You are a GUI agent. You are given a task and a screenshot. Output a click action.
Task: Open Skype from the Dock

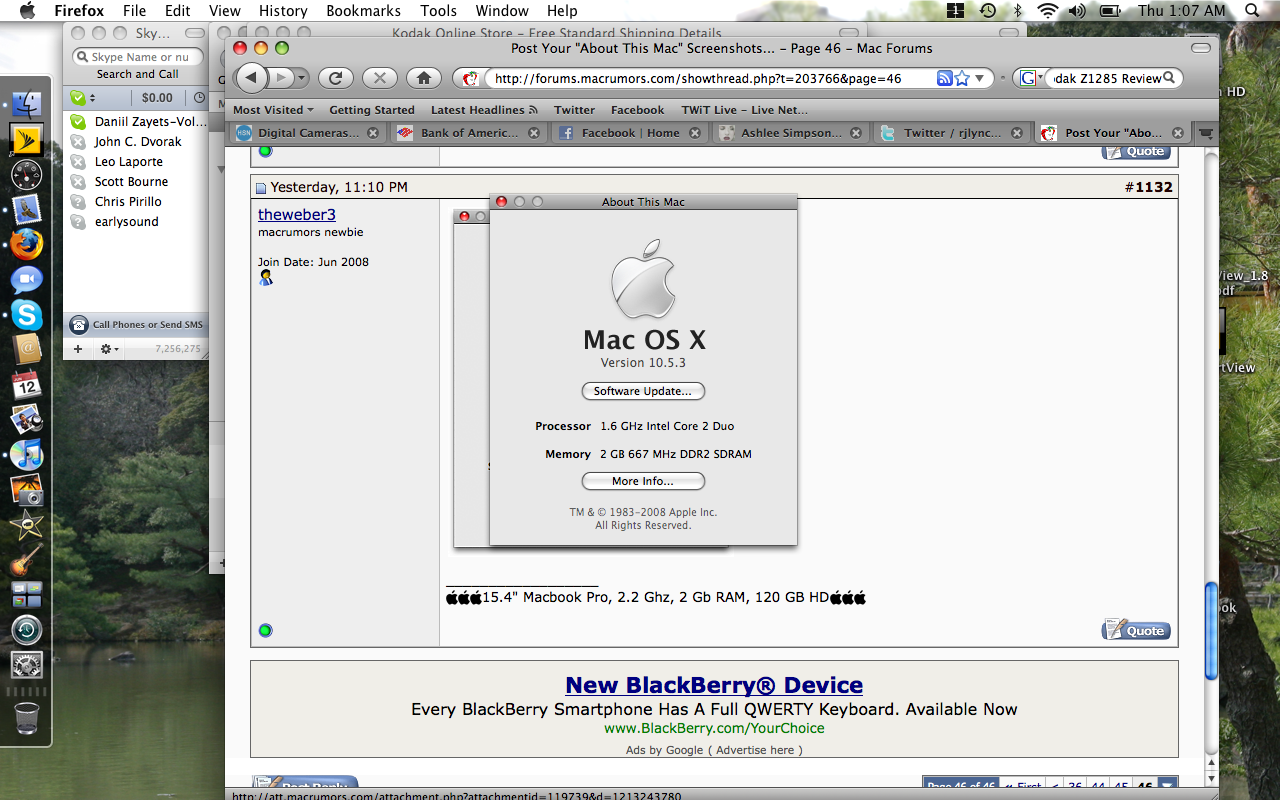27,315
